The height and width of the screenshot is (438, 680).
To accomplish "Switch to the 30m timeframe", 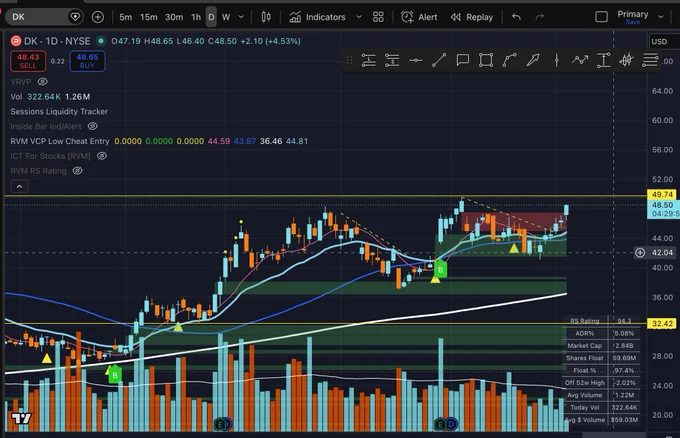I will click(174, 17).
